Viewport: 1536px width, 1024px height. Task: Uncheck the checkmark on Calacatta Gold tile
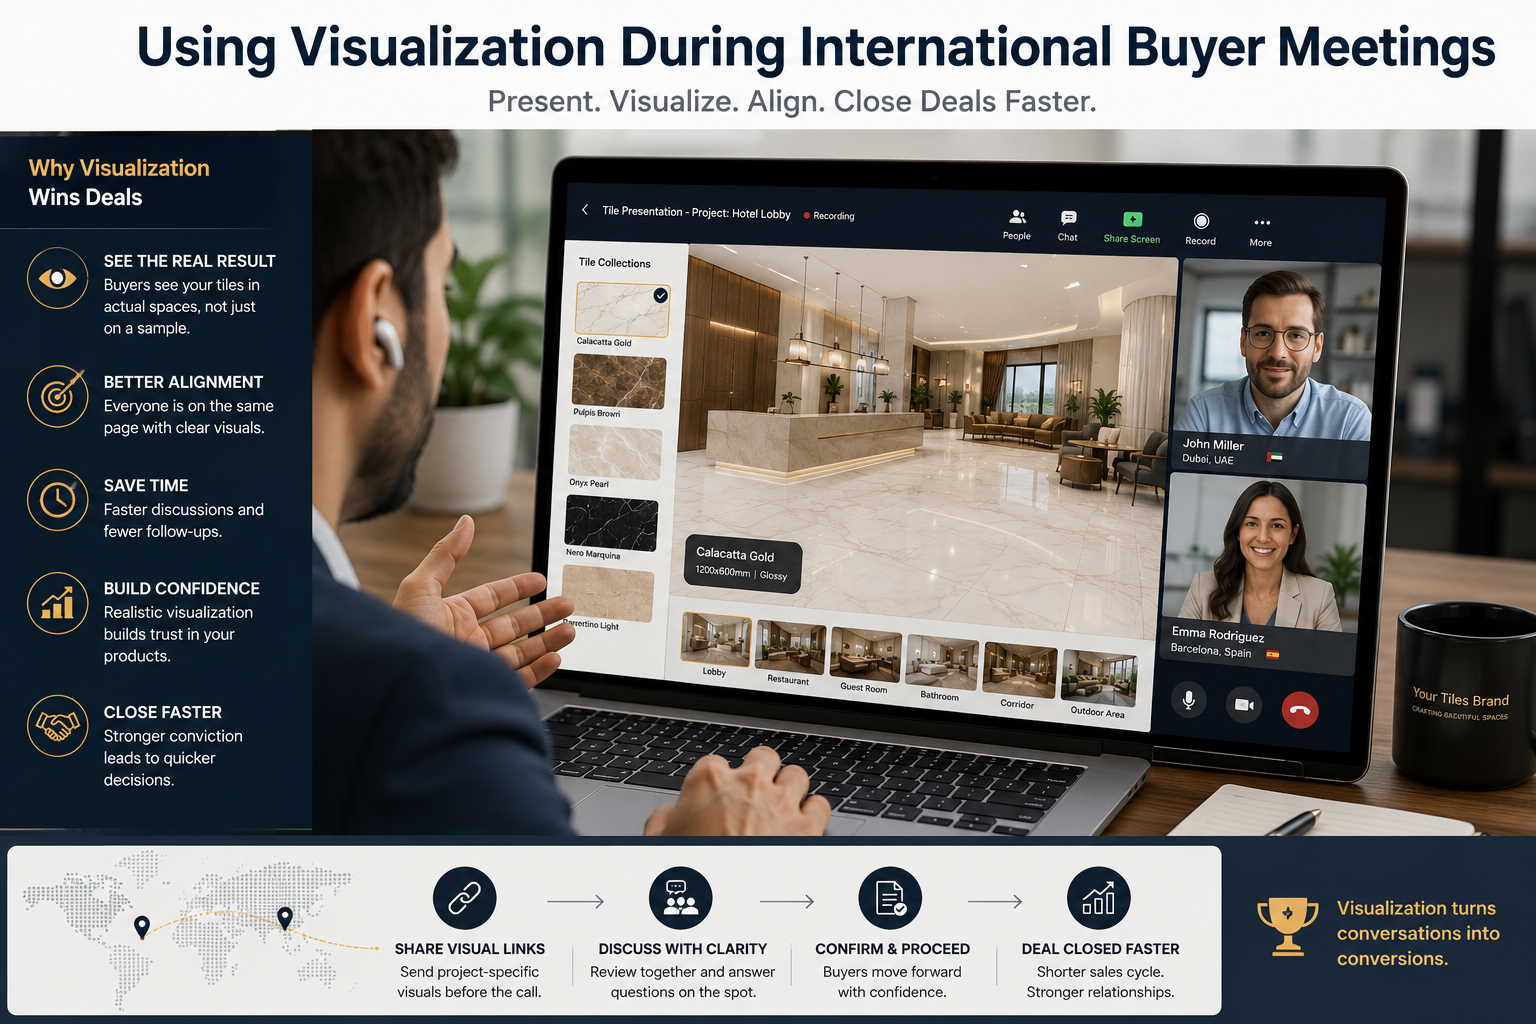[660, 295]
